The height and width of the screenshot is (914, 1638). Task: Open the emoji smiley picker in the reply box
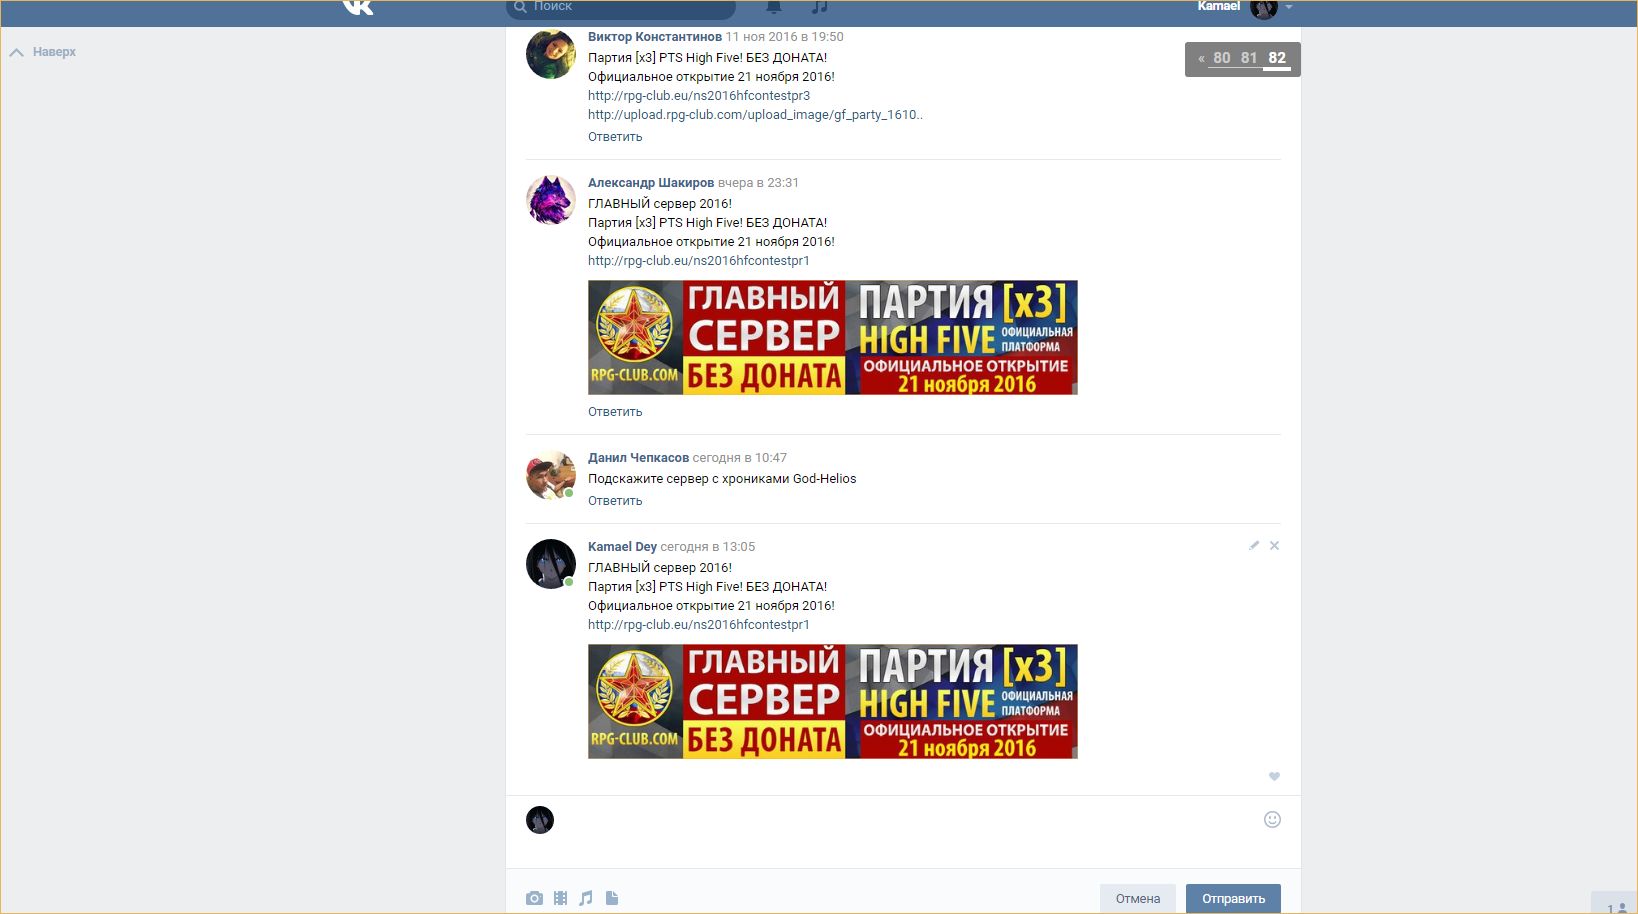click(1272, 820)
